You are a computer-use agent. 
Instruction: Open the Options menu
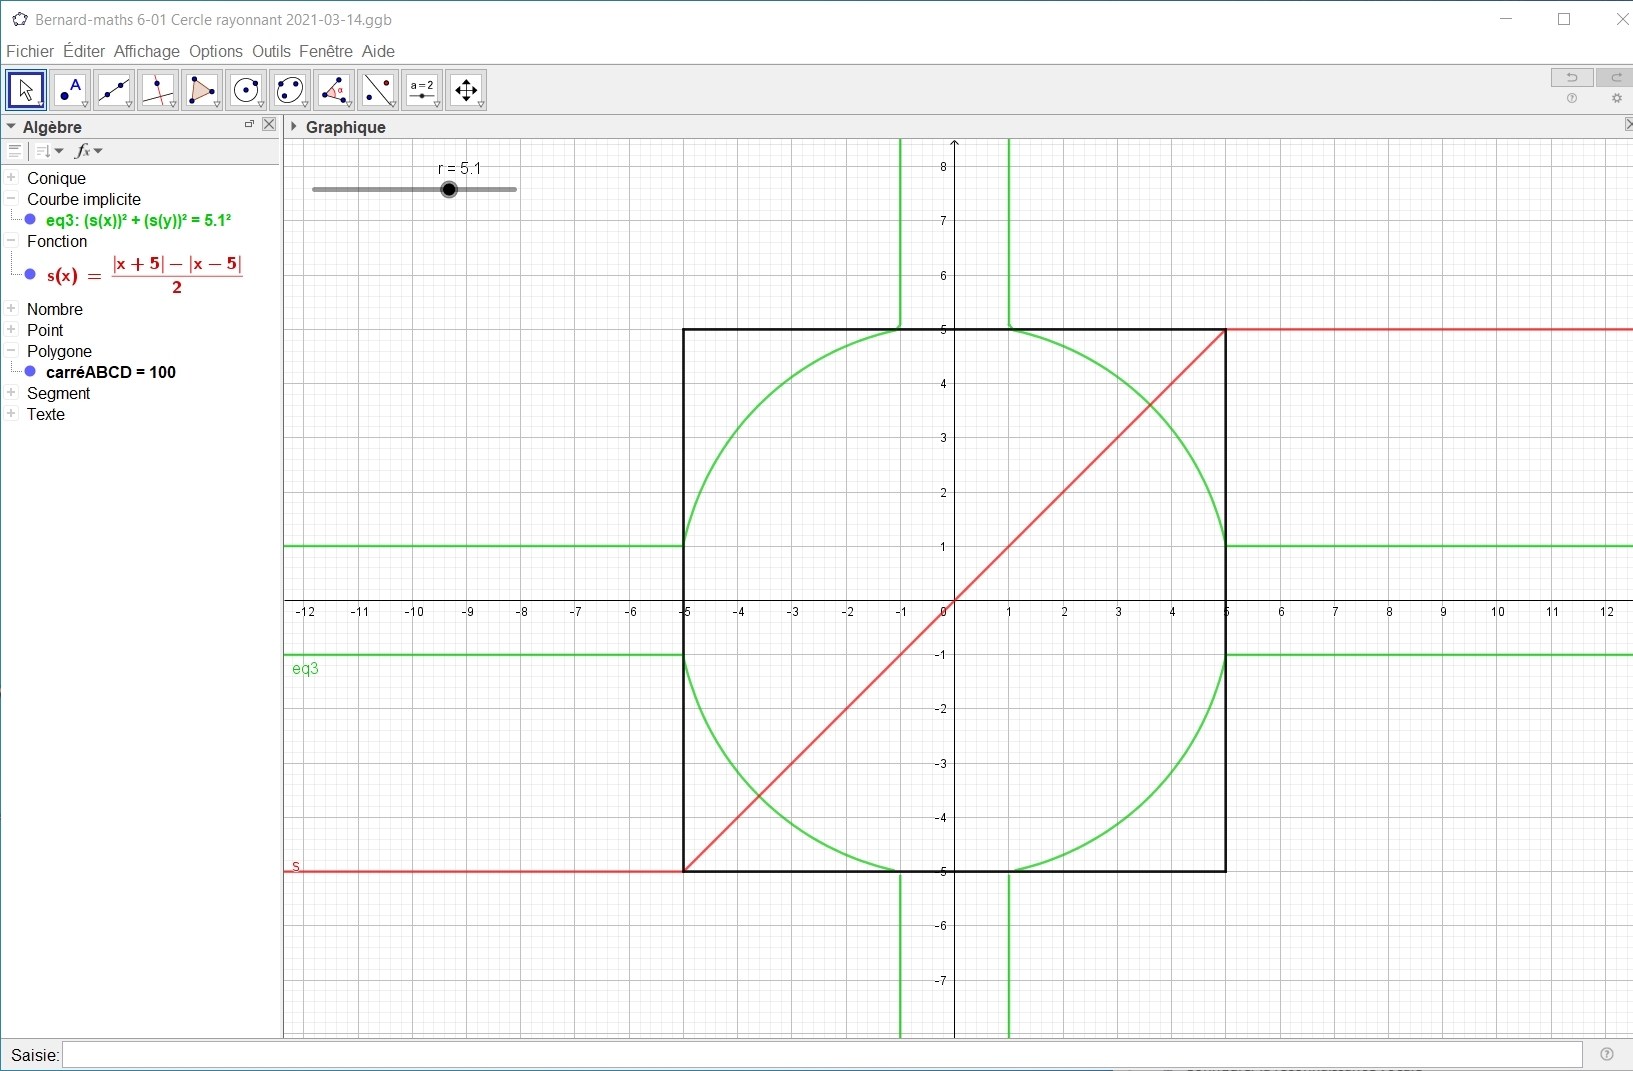[x=216, y=51]
